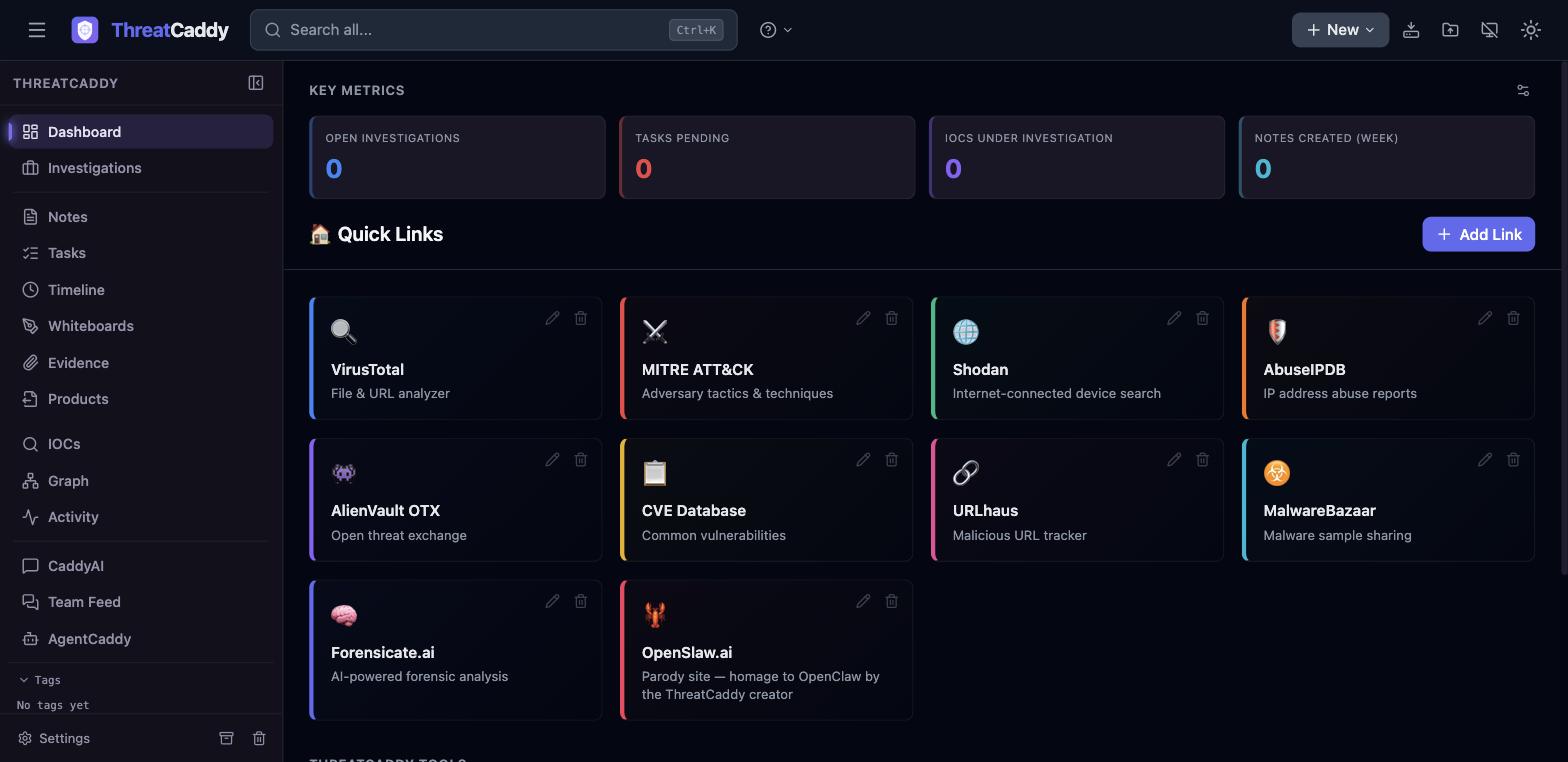
Task: Open the New dropdown menu
Action: click(x=1340, y=30)
